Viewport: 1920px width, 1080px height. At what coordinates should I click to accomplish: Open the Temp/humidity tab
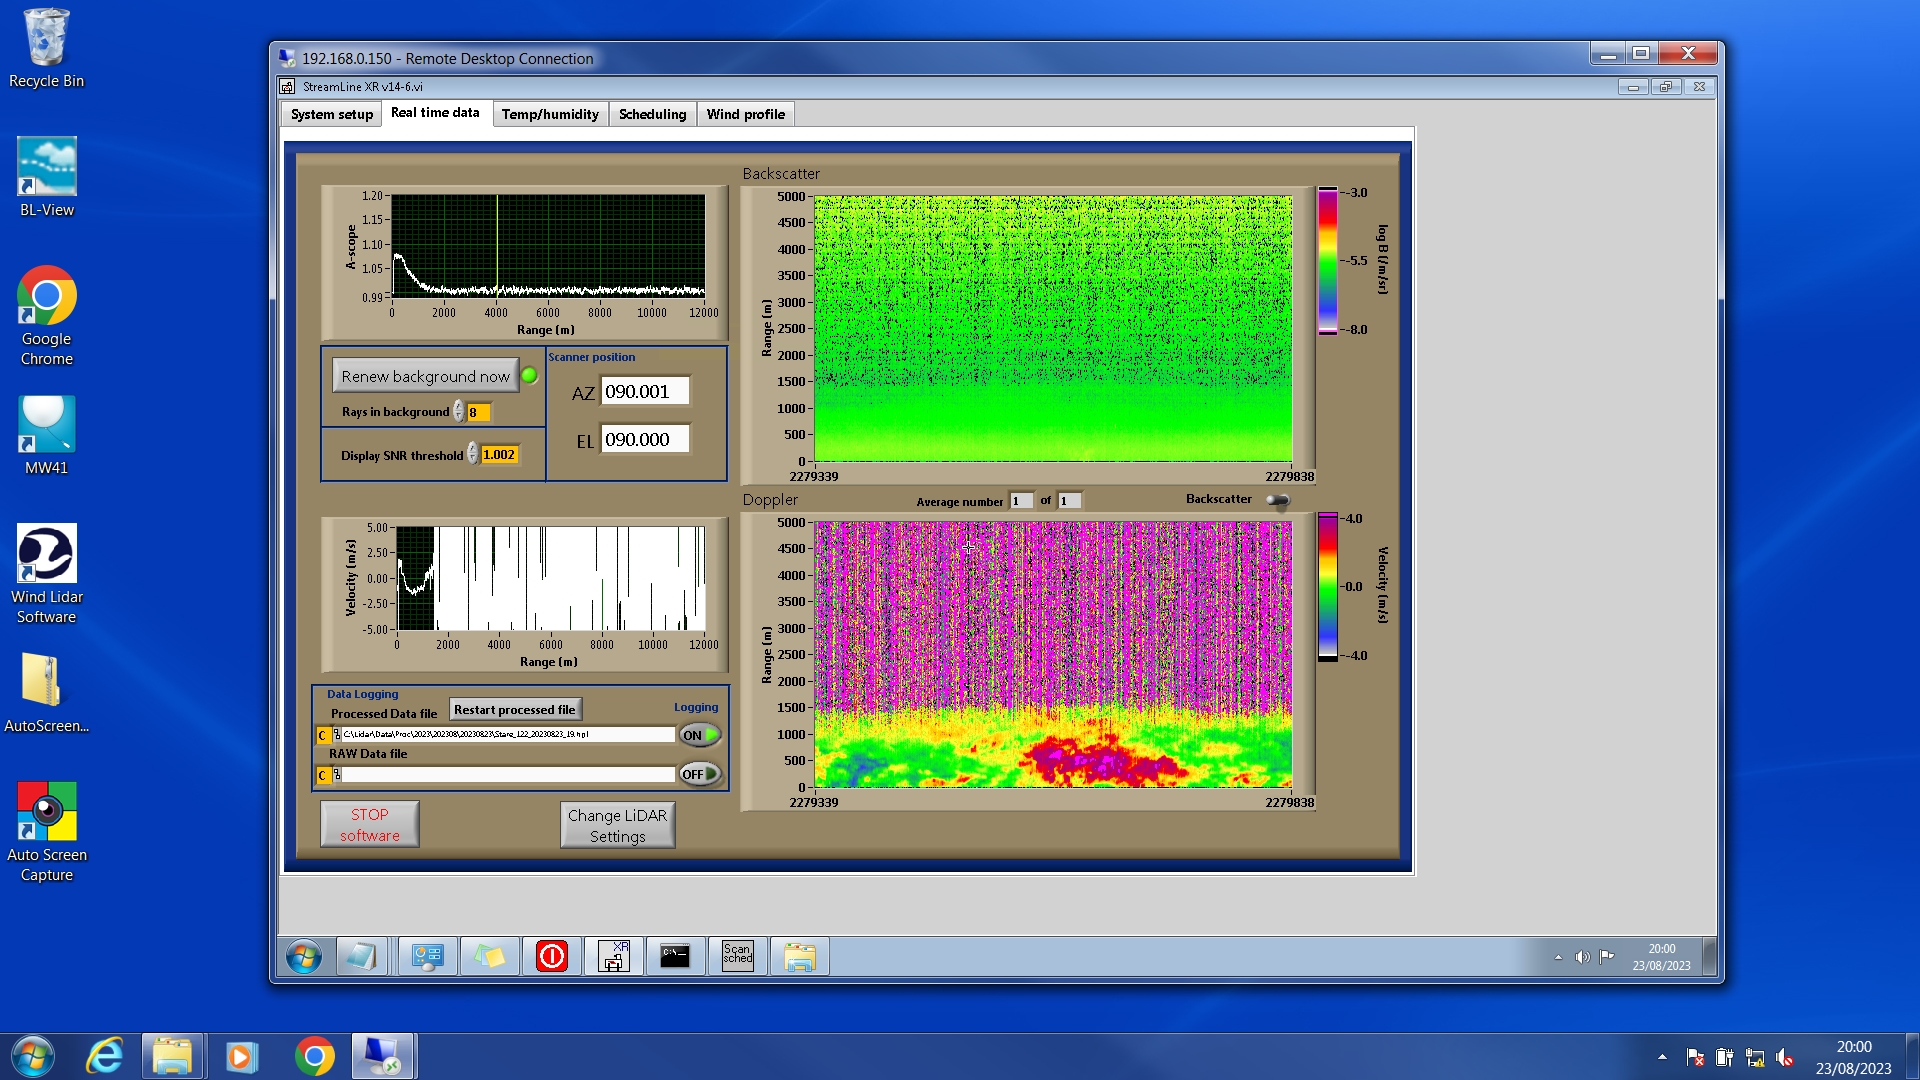tap(550, 114)
